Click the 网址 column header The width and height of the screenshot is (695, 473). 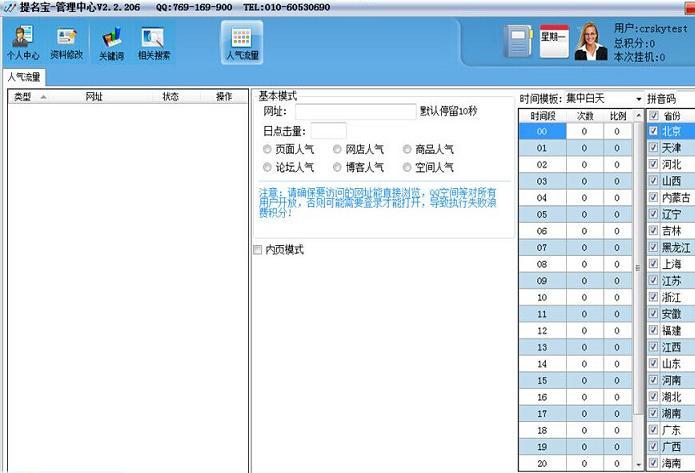pyautogui.click(x=94, y=97)
